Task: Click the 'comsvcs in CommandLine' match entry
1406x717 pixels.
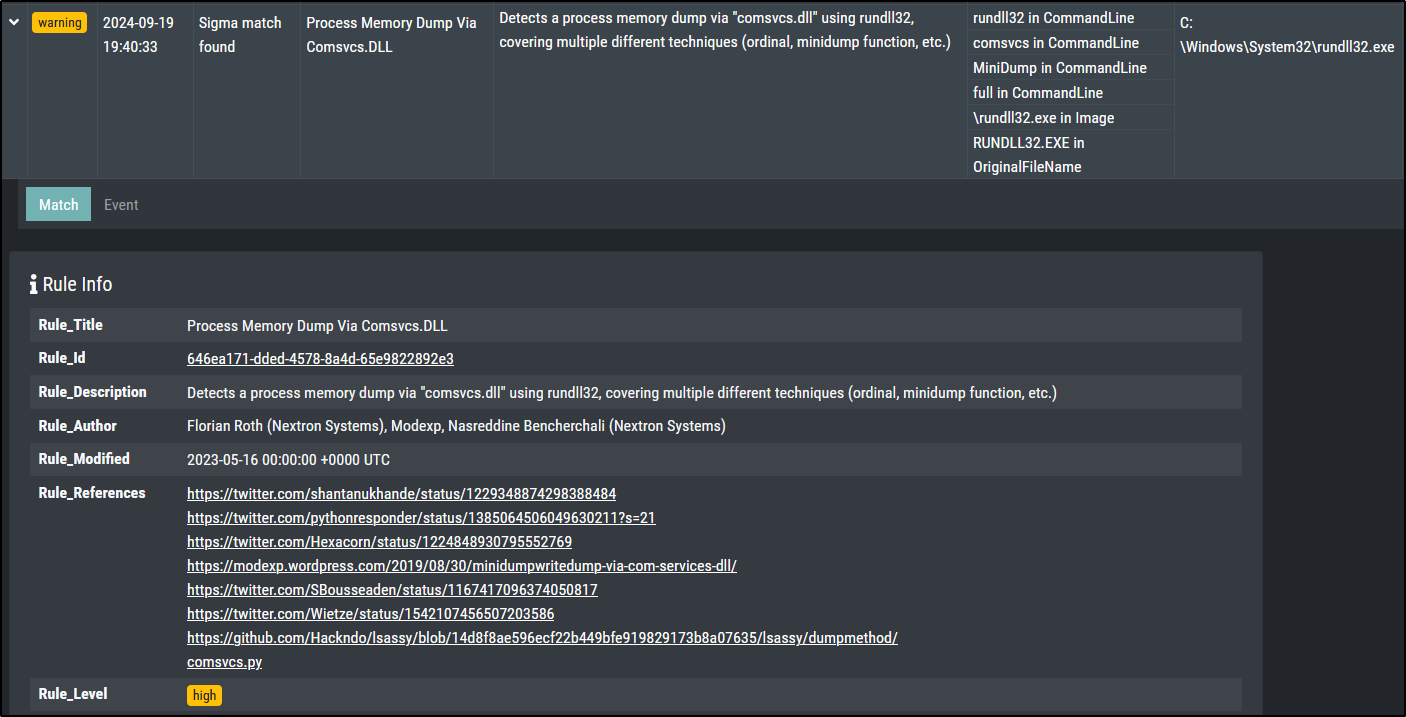Action: (1055, 43)
